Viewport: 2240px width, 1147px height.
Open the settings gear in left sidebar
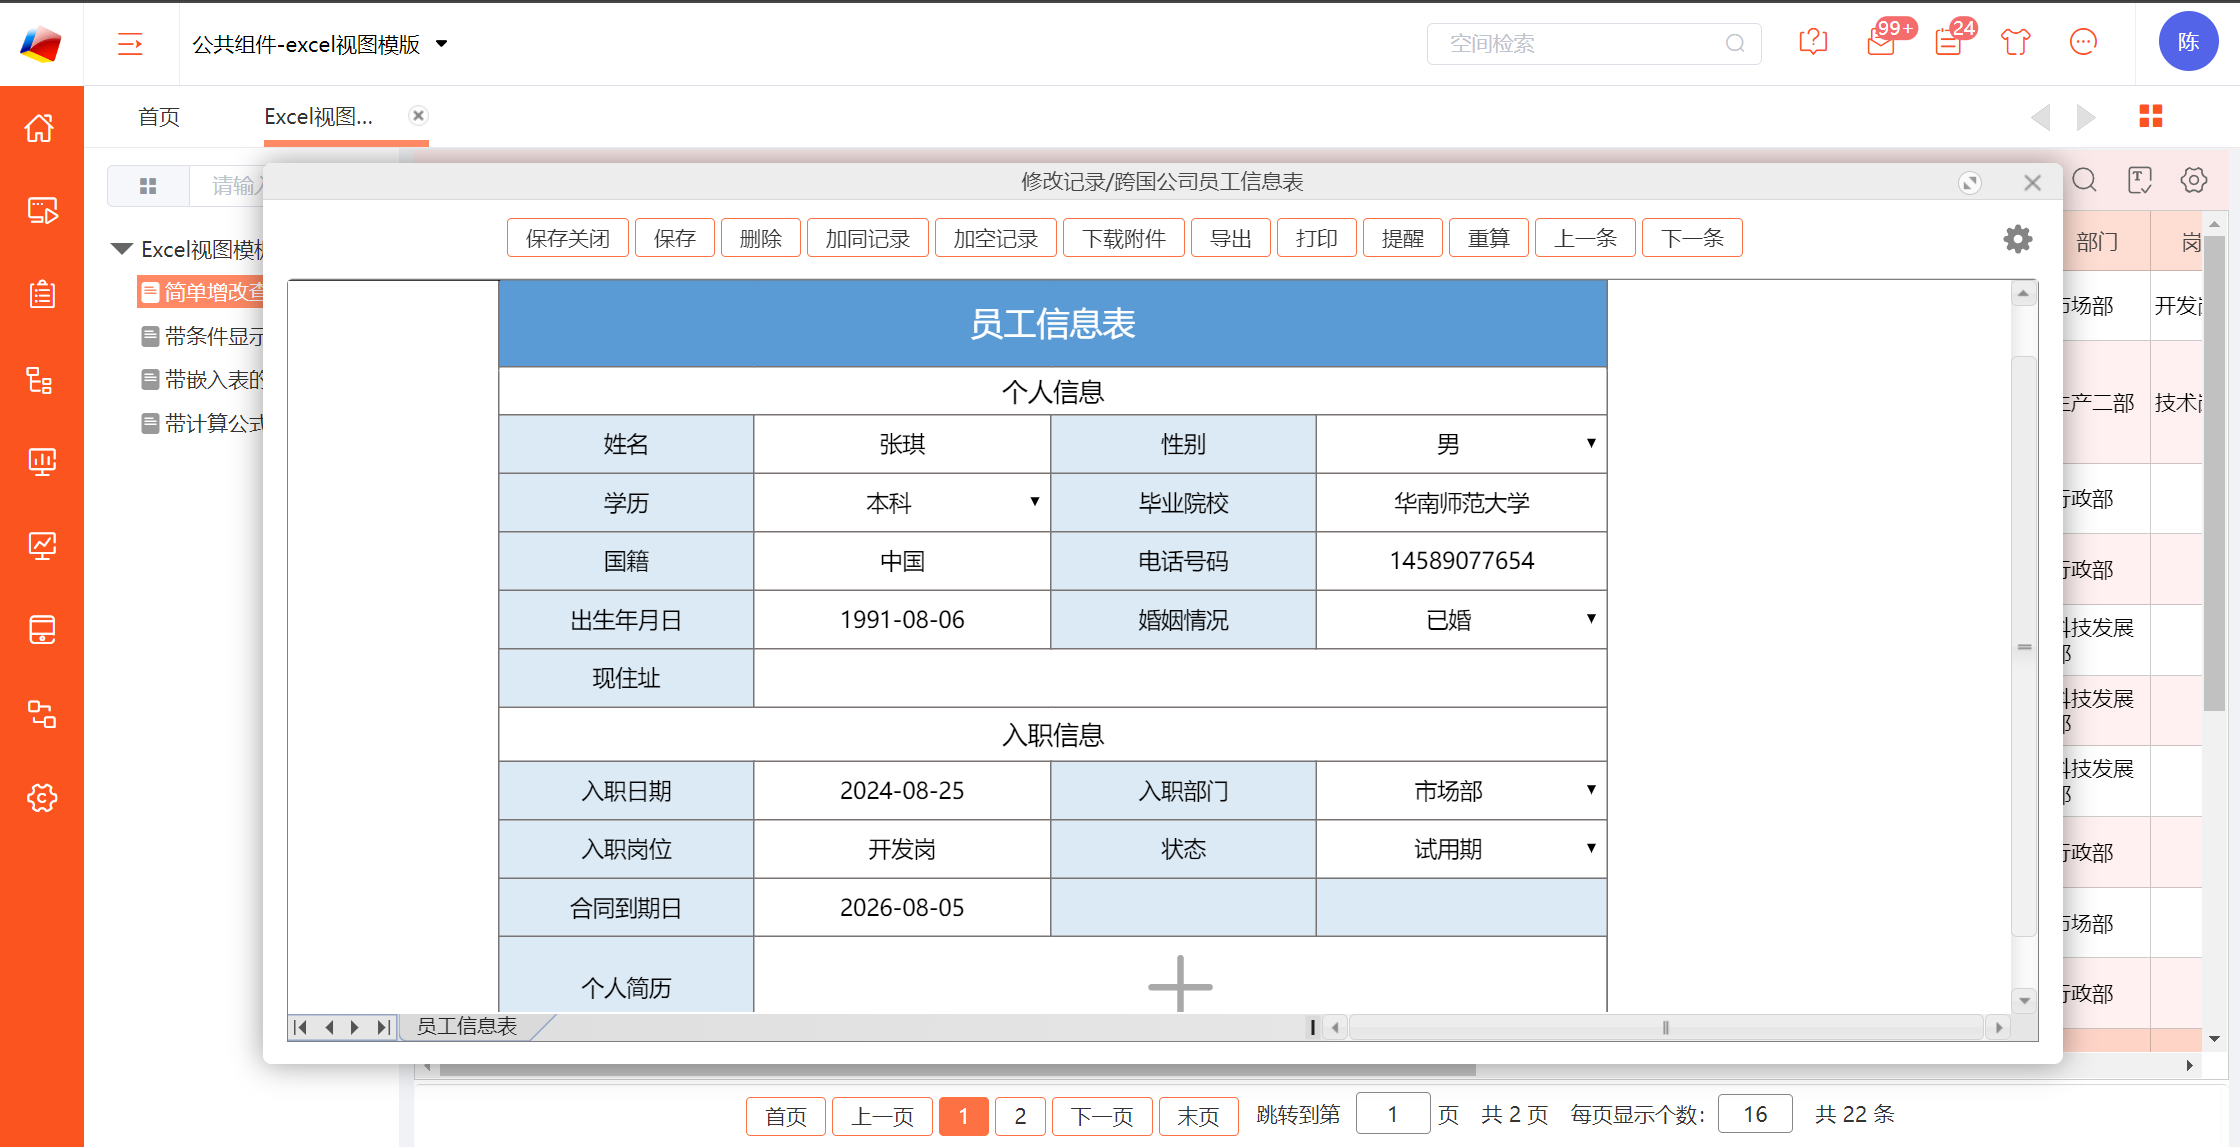41,798
